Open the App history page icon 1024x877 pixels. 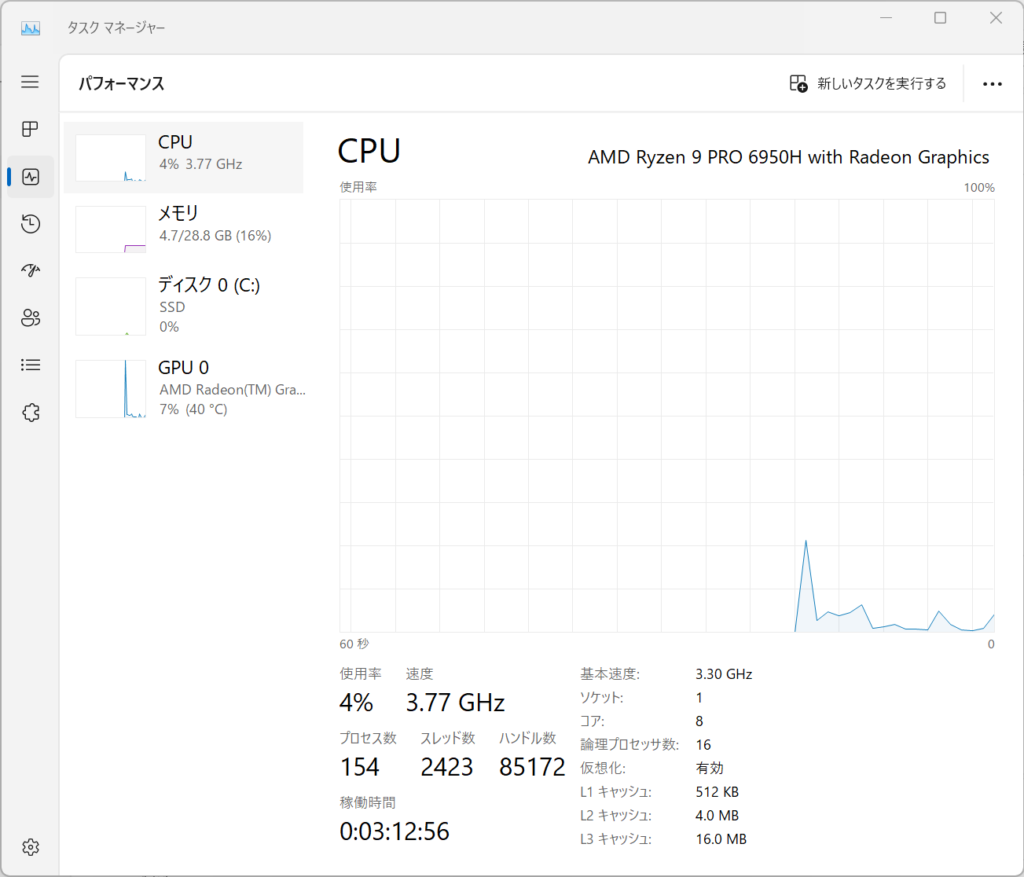(31, 224)
